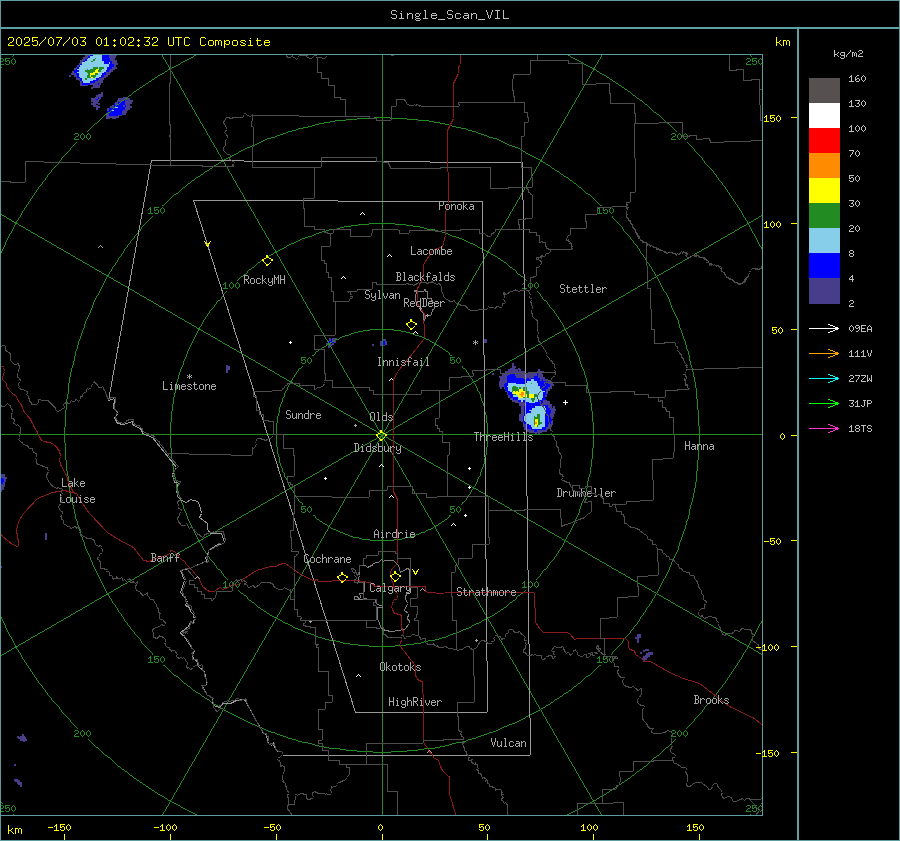Viewport: 900px width, 841px height.
Task: Select the yellow 30-50 legend color
Action: tap(824, 191)
